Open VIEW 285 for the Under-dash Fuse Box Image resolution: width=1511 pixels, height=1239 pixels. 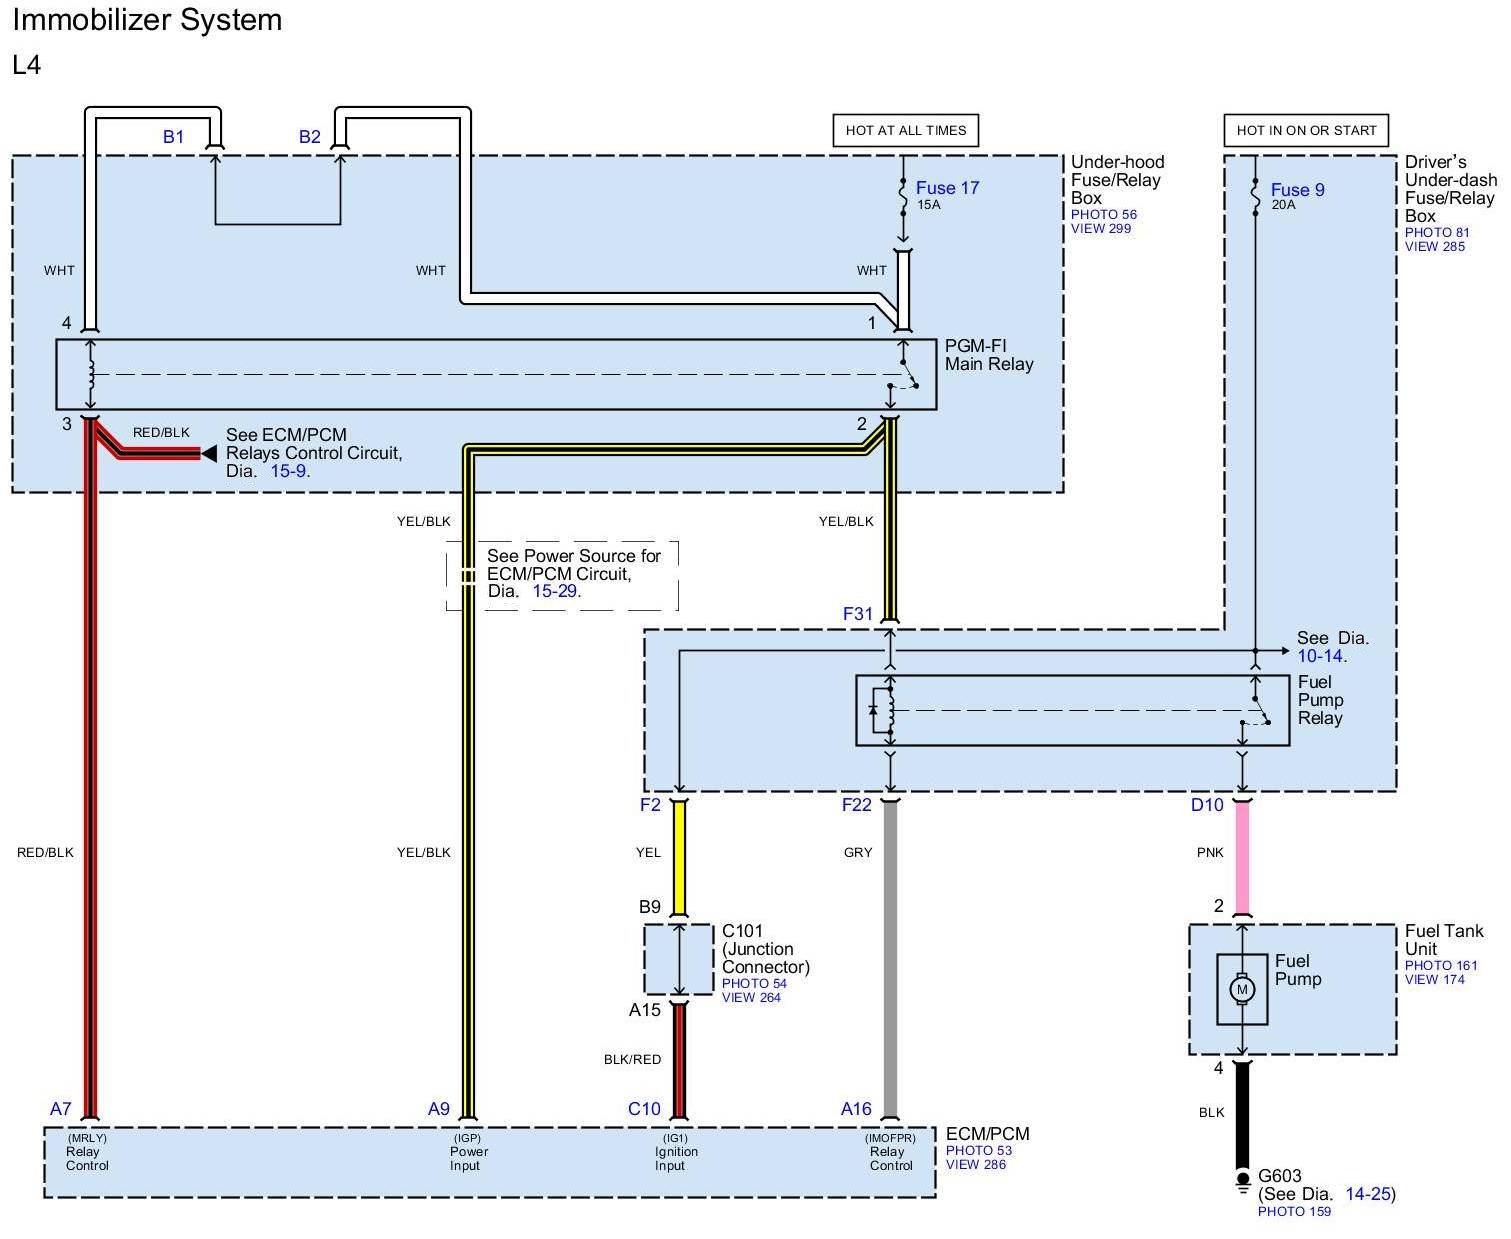[1434, 246]
